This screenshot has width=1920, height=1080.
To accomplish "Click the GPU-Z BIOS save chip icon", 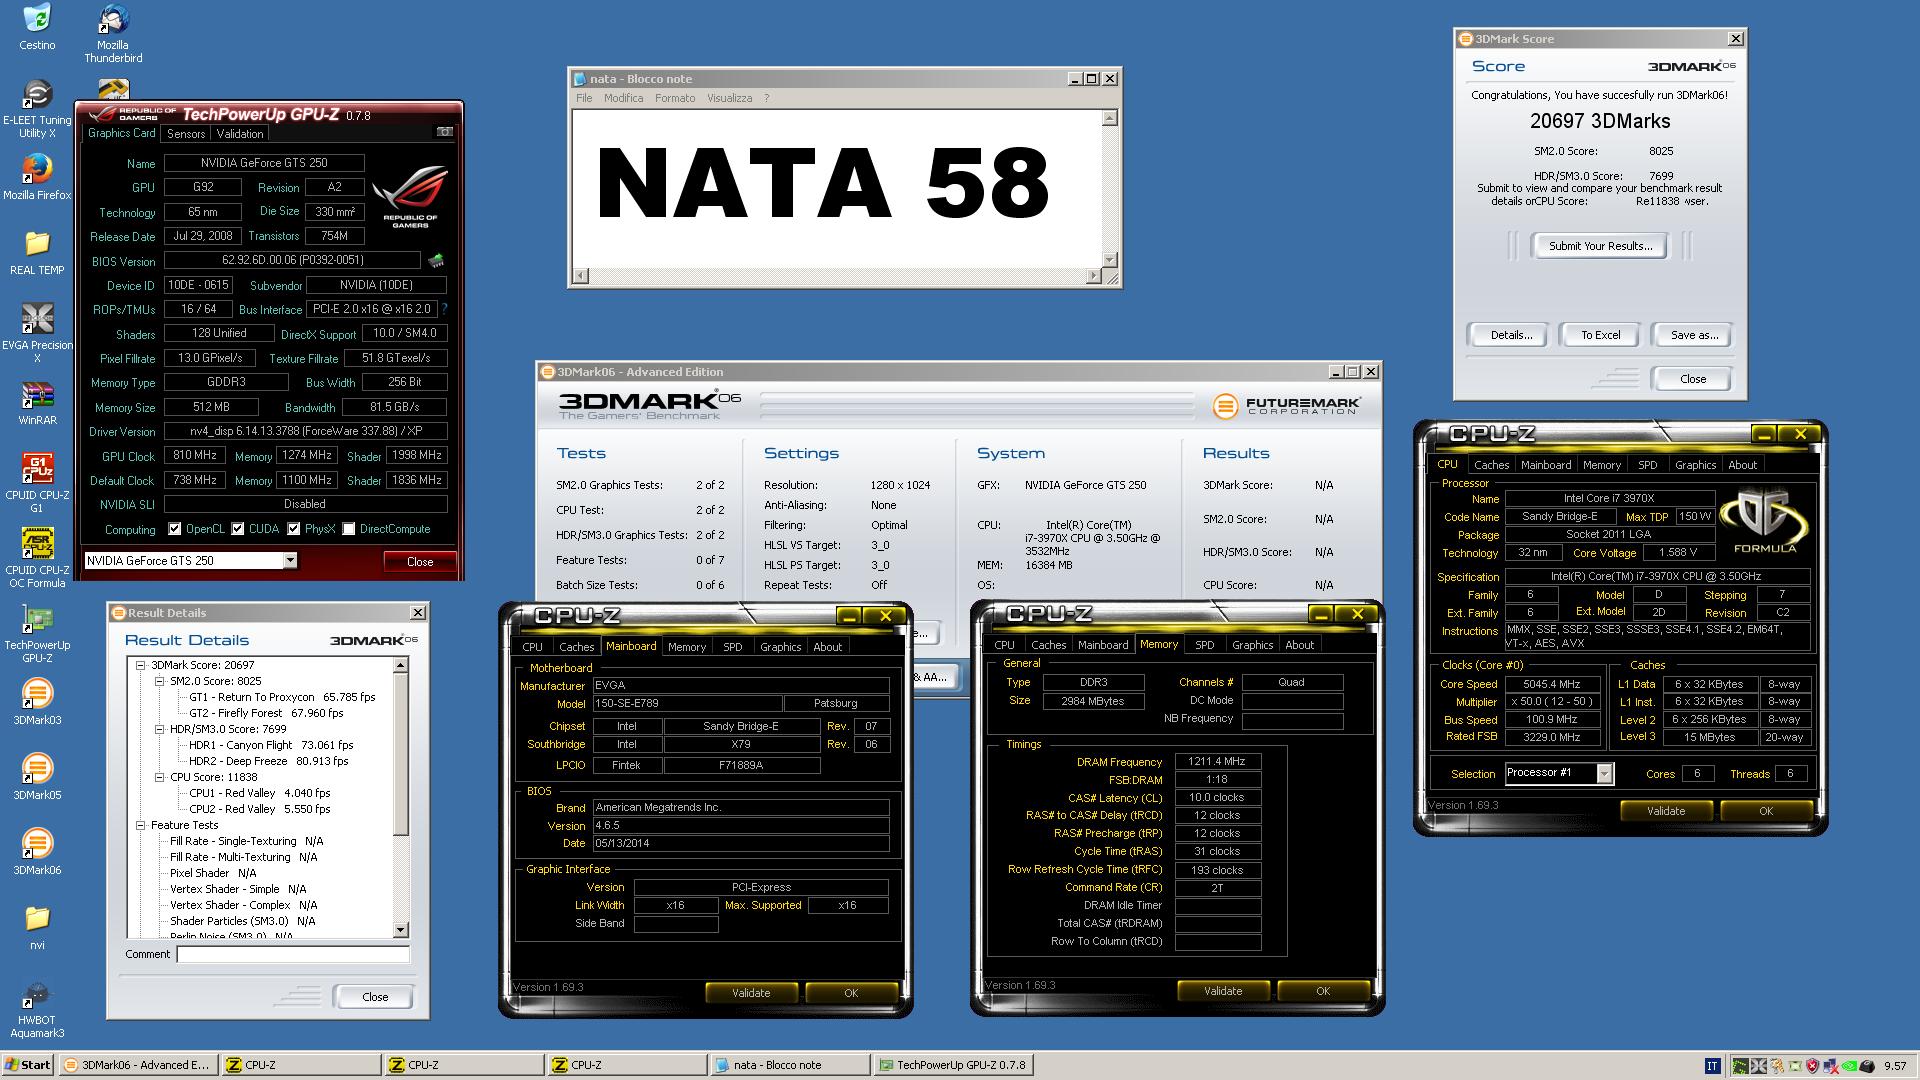I will coord(436,261).
